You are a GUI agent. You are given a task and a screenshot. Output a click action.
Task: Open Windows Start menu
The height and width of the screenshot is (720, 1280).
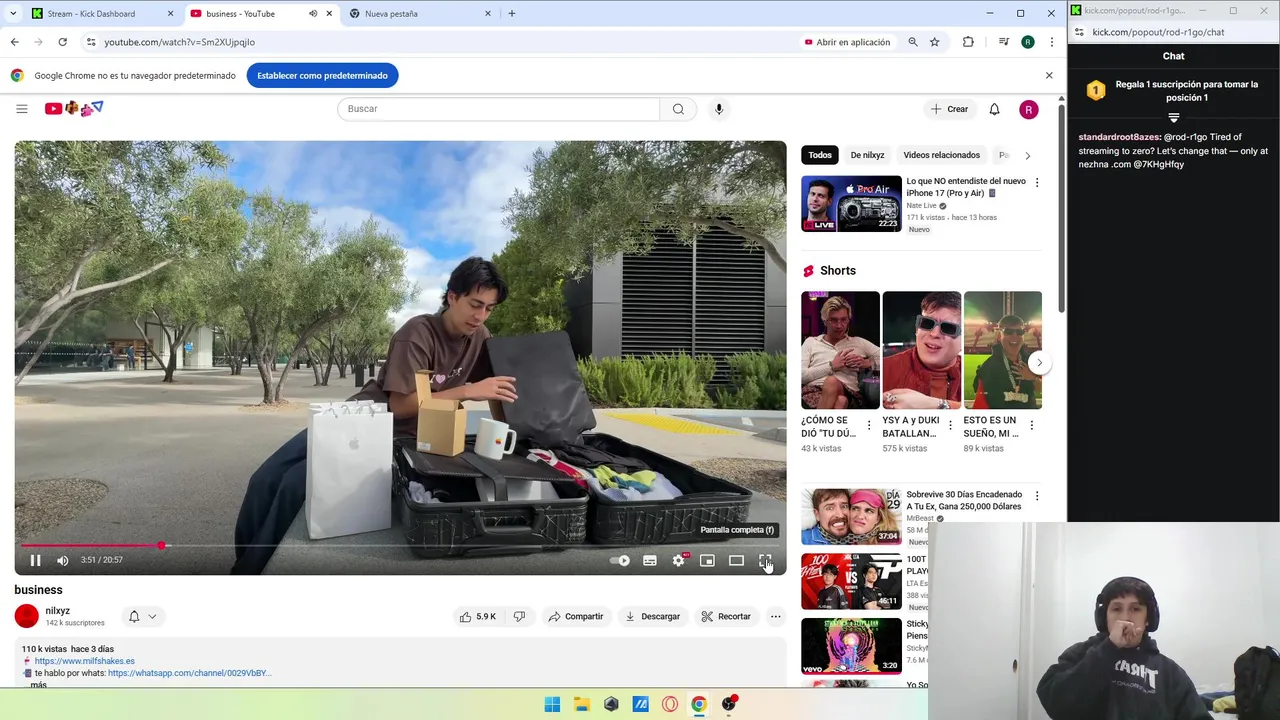pos(552,704)
